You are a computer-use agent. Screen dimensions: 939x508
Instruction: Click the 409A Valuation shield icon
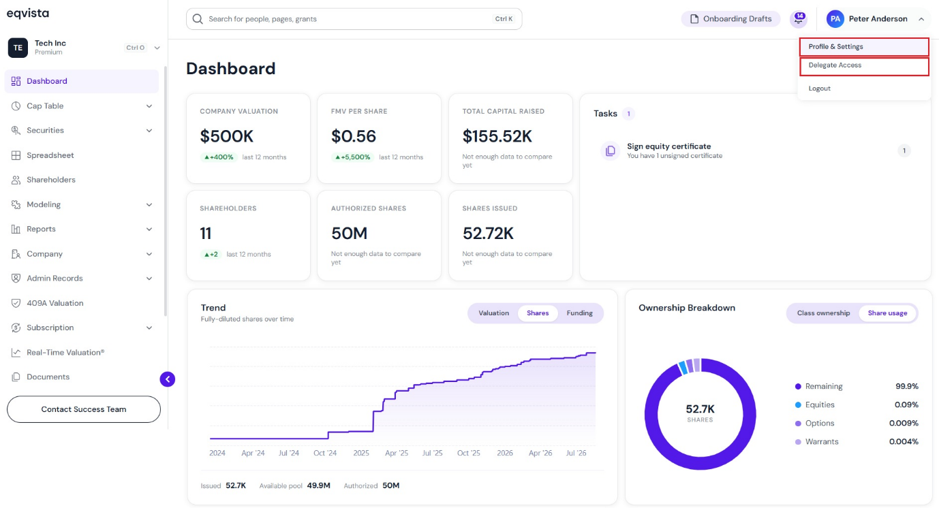click(16, 303)
